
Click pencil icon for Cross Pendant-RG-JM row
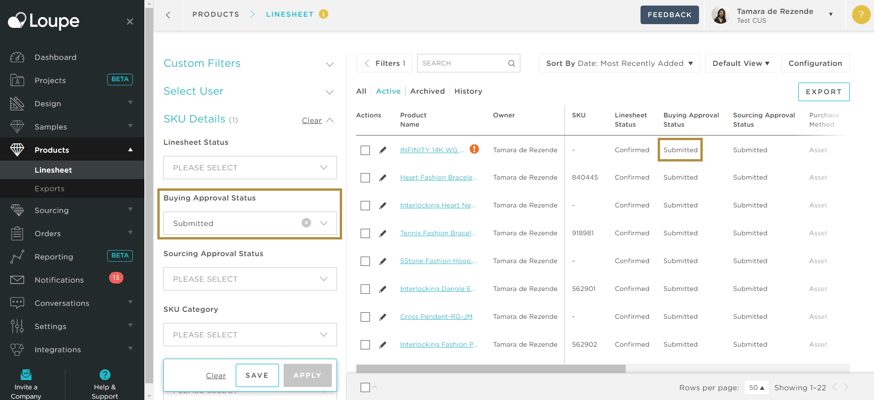tap(382, 317)
